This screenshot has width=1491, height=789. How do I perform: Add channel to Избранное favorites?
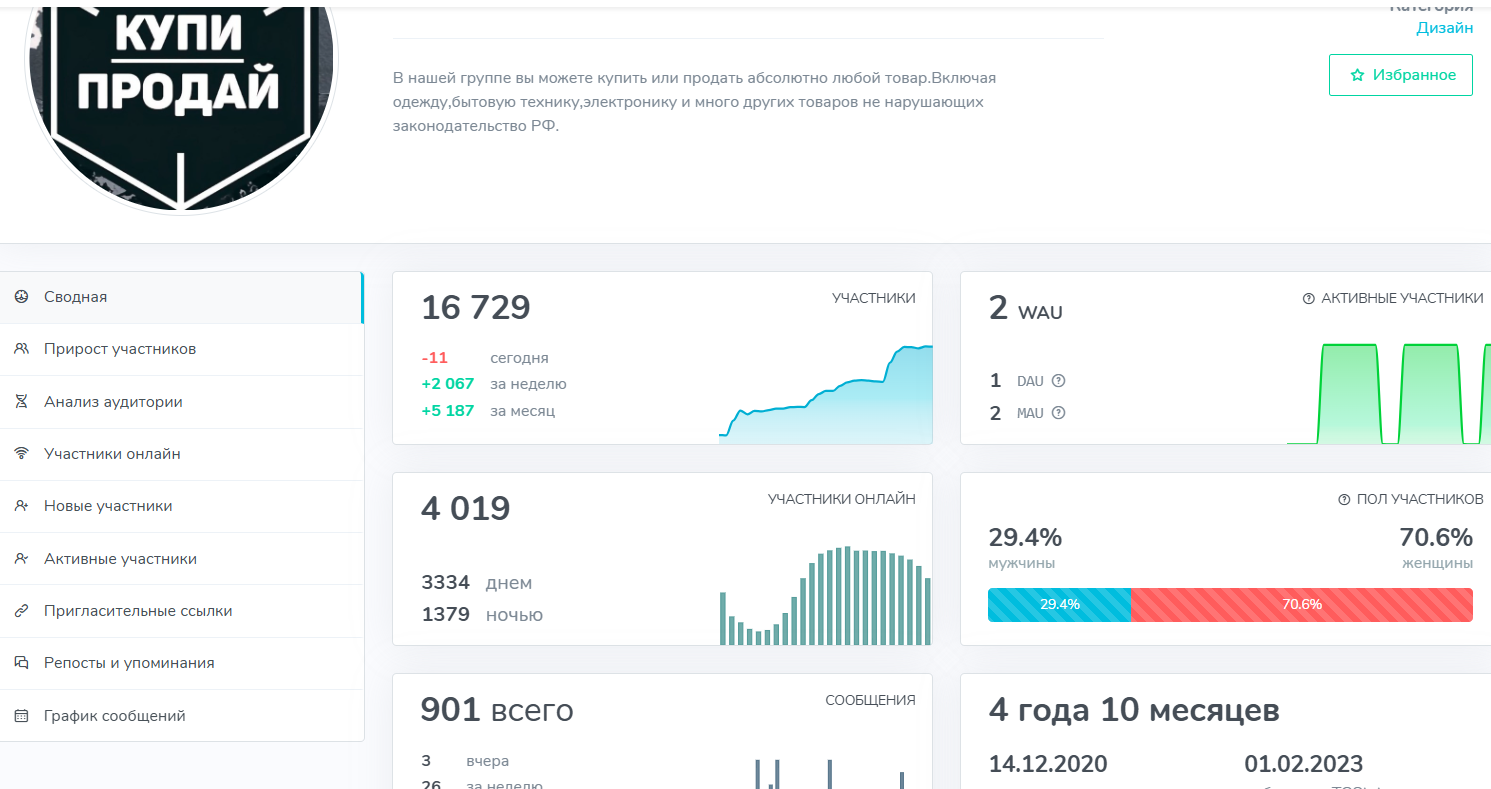pyautogui.click(x=1400, y=75)
